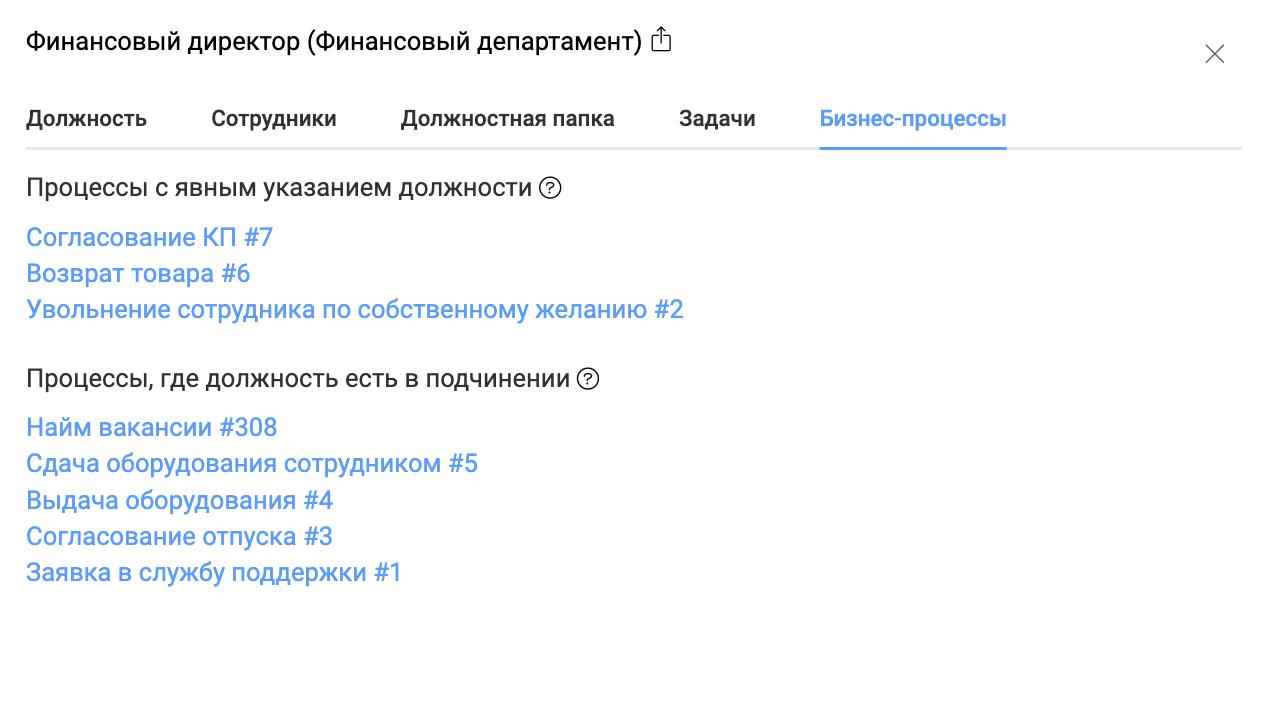Open process Согласование КП #7
The image size is (1270, 724).
[149, 237]
